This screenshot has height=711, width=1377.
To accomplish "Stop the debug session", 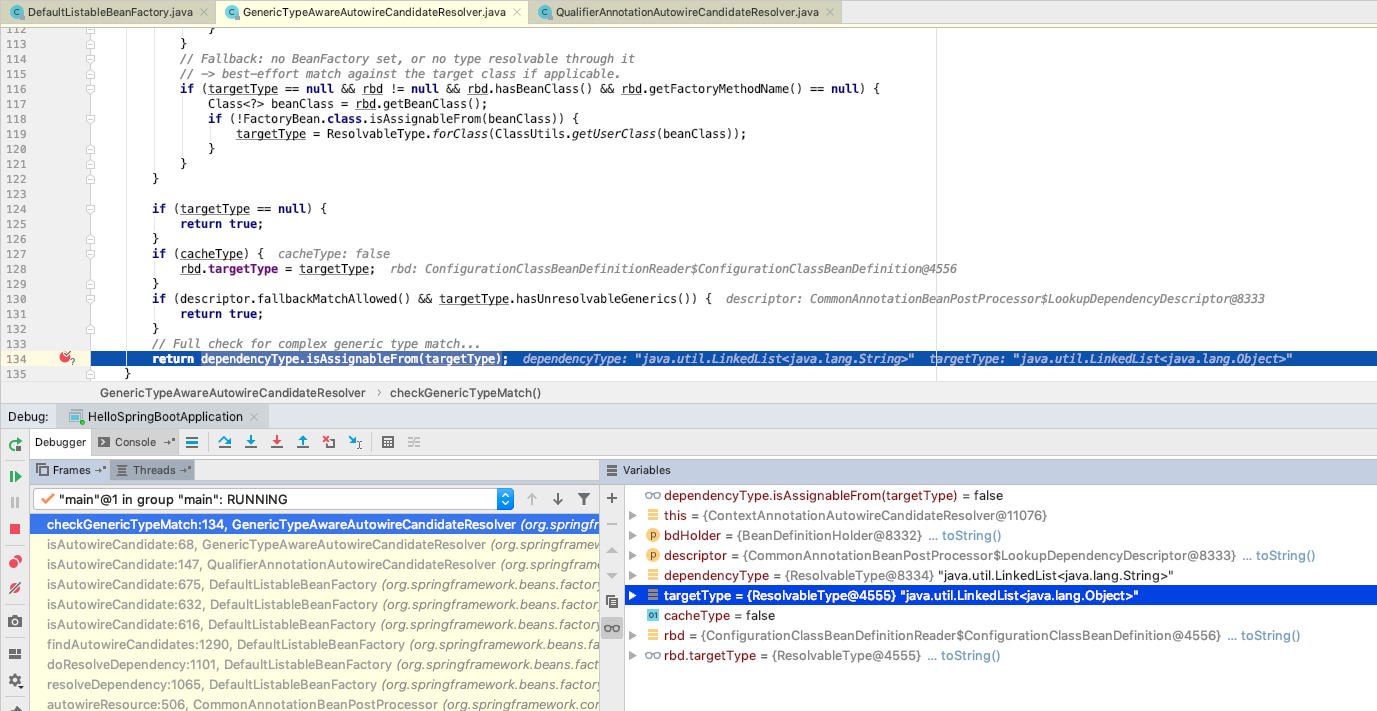I will pos(13,528).
